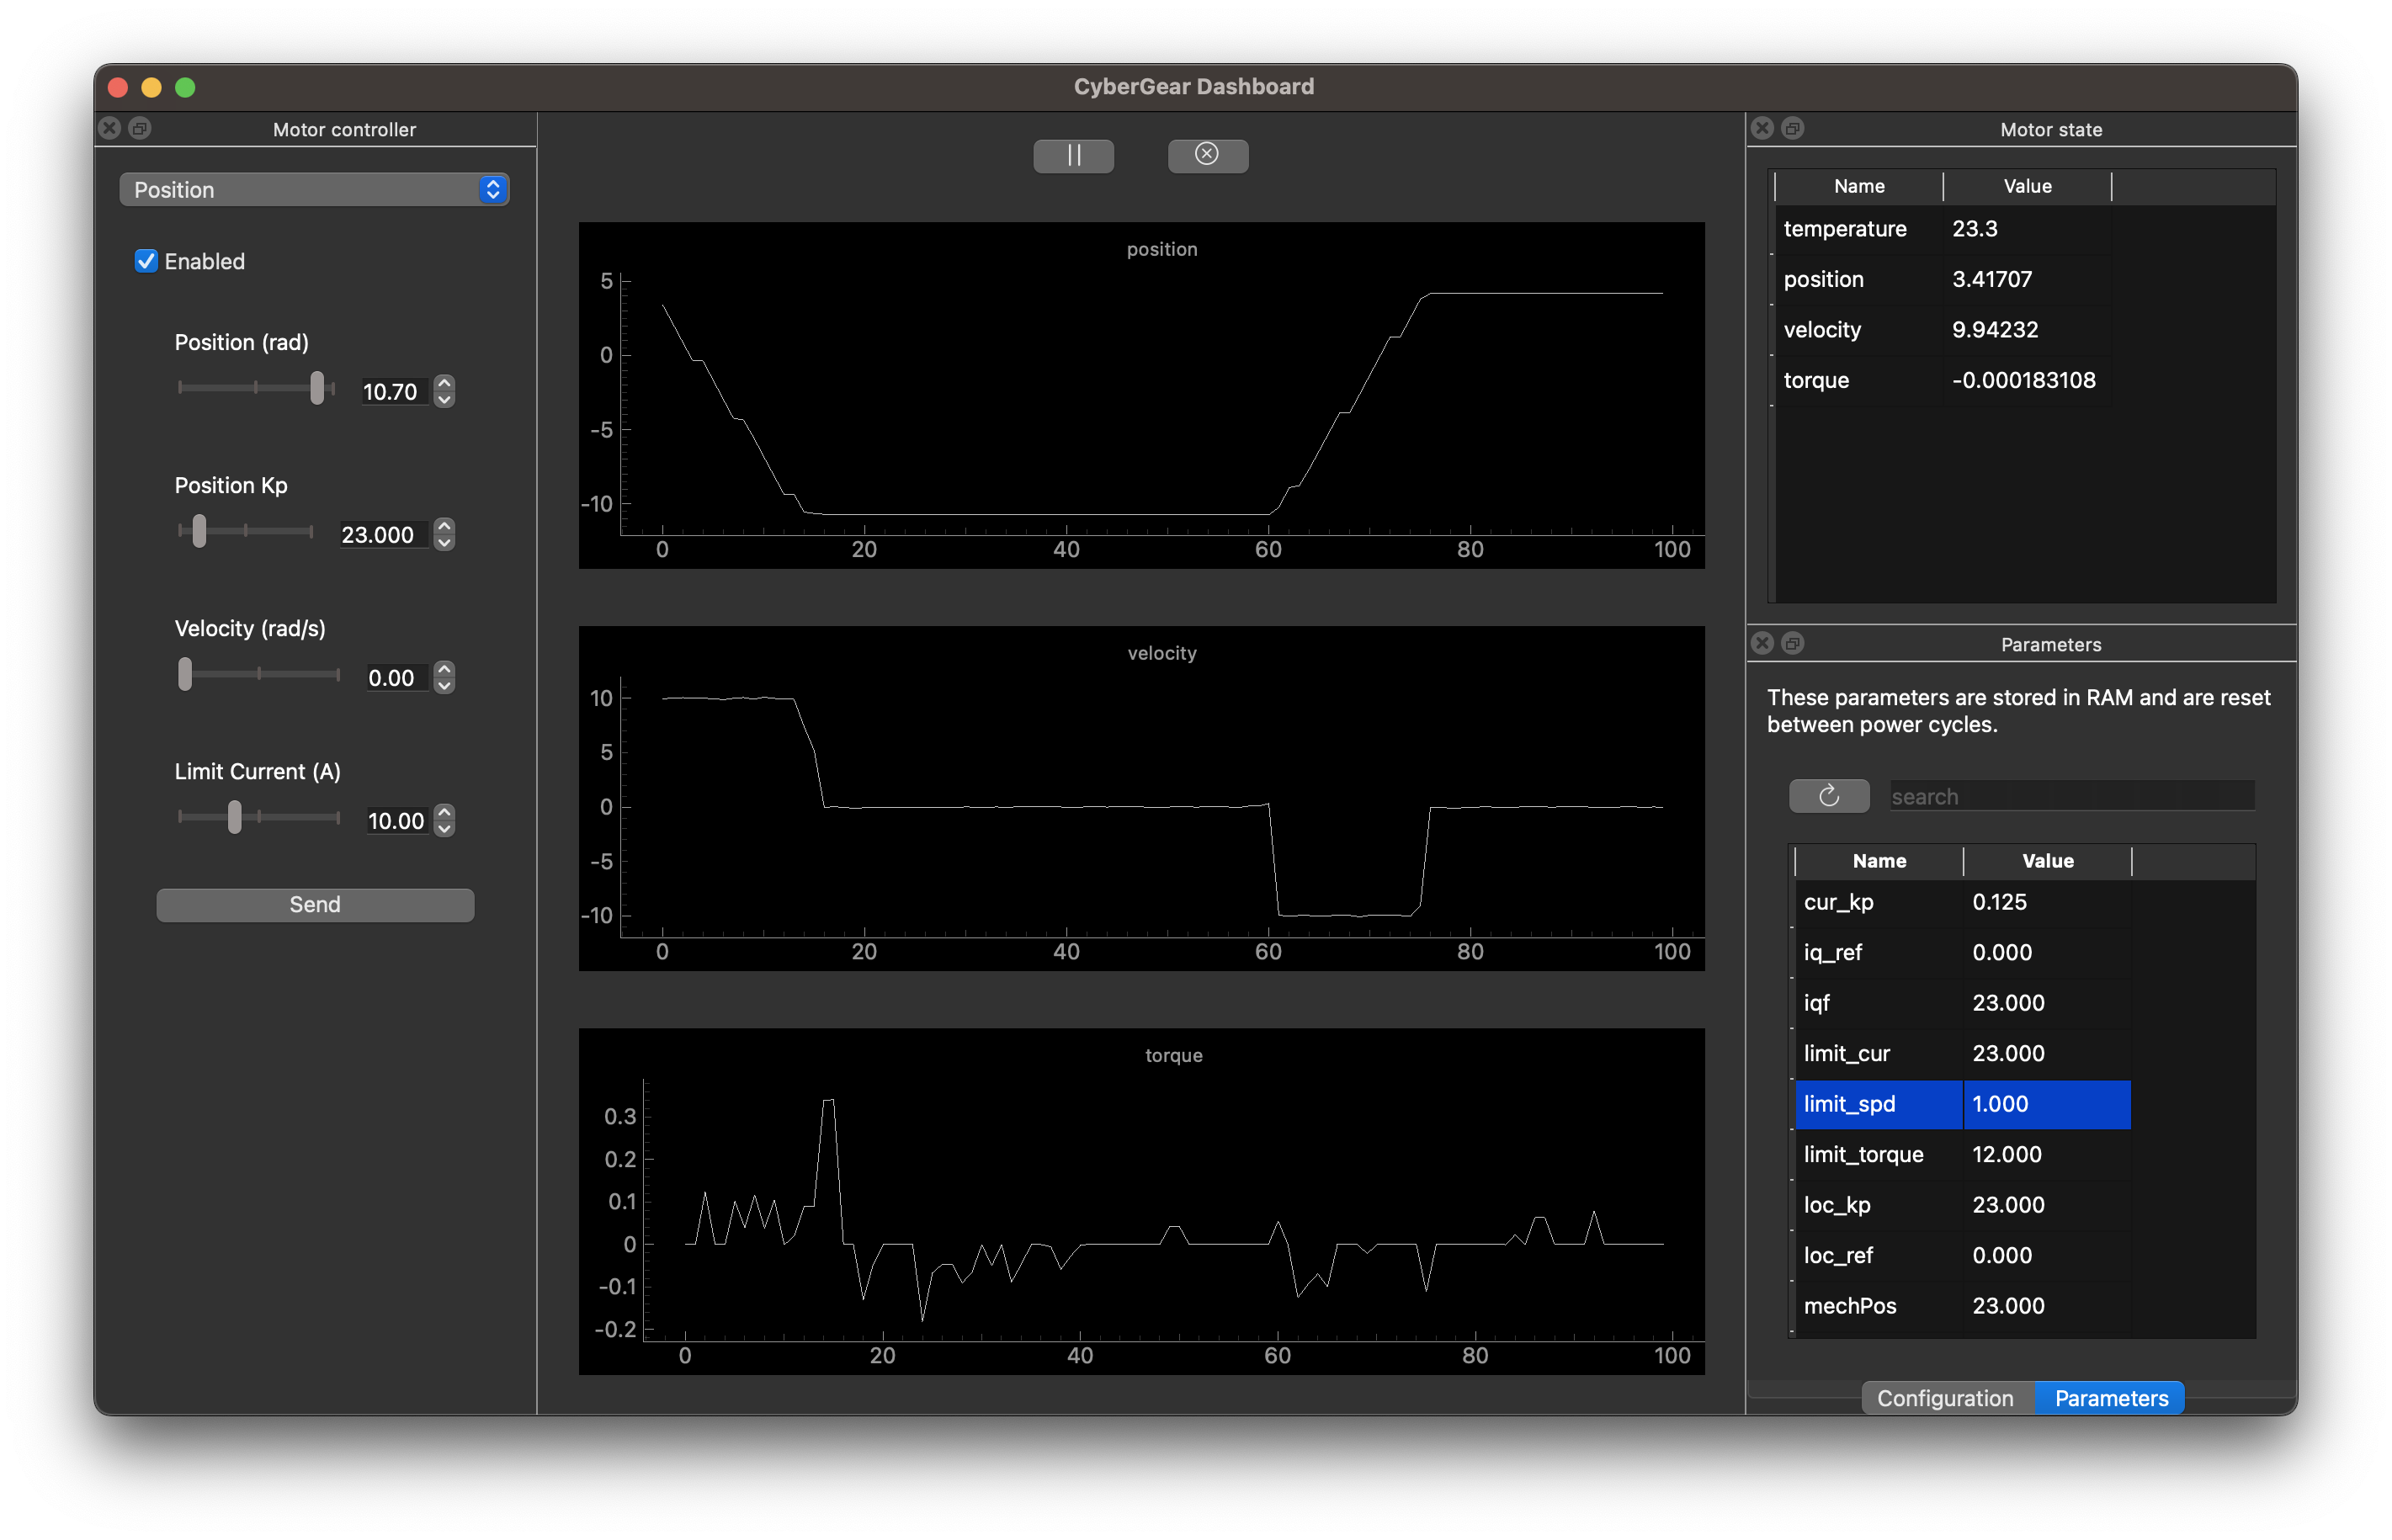Switch to the Configuration tab
Screen dimensions: 2392x1540
1945,1397
